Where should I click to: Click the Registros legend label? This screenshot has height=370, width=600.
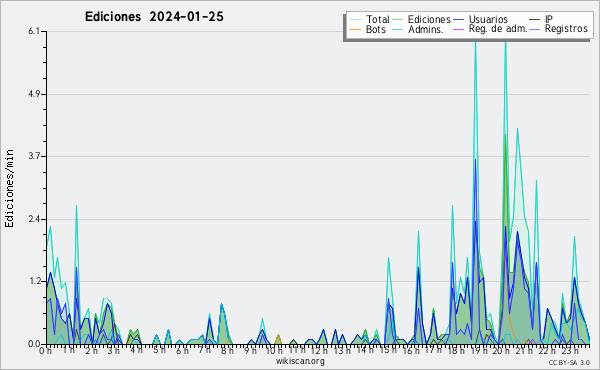click(x=566, y=29)
